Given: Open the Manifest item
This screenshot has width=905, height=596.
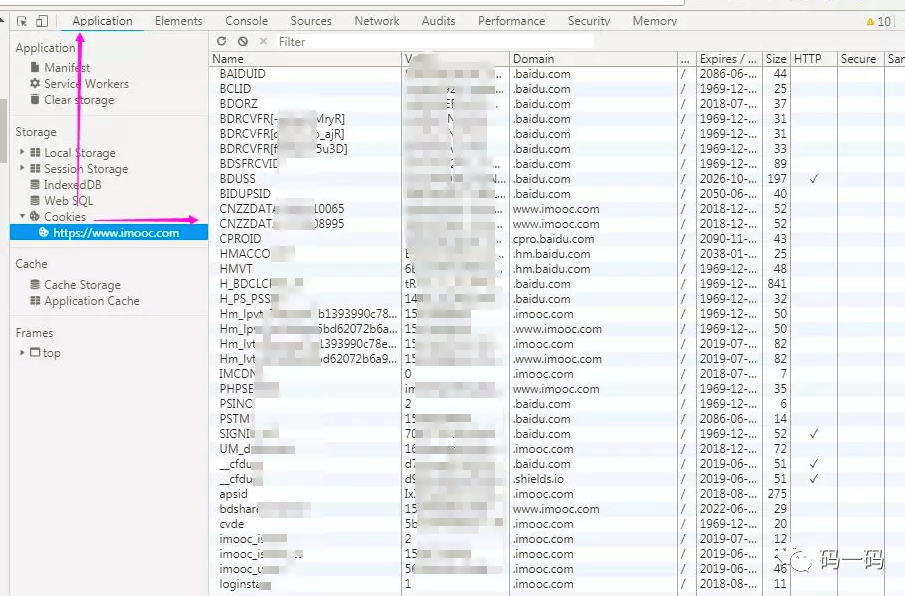Looking at the screenshot, I should [x=67, y=68].
